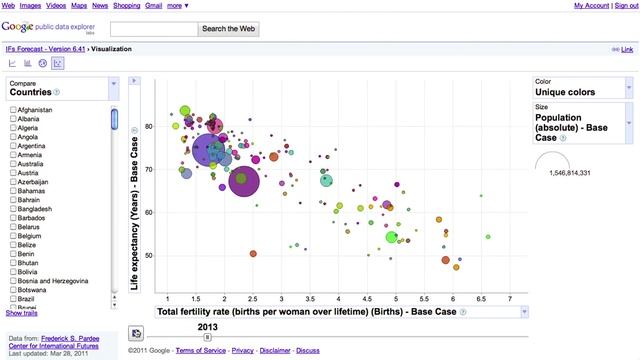Click the big blue-violet bubble near 1.7 fertility

point(208,150)
